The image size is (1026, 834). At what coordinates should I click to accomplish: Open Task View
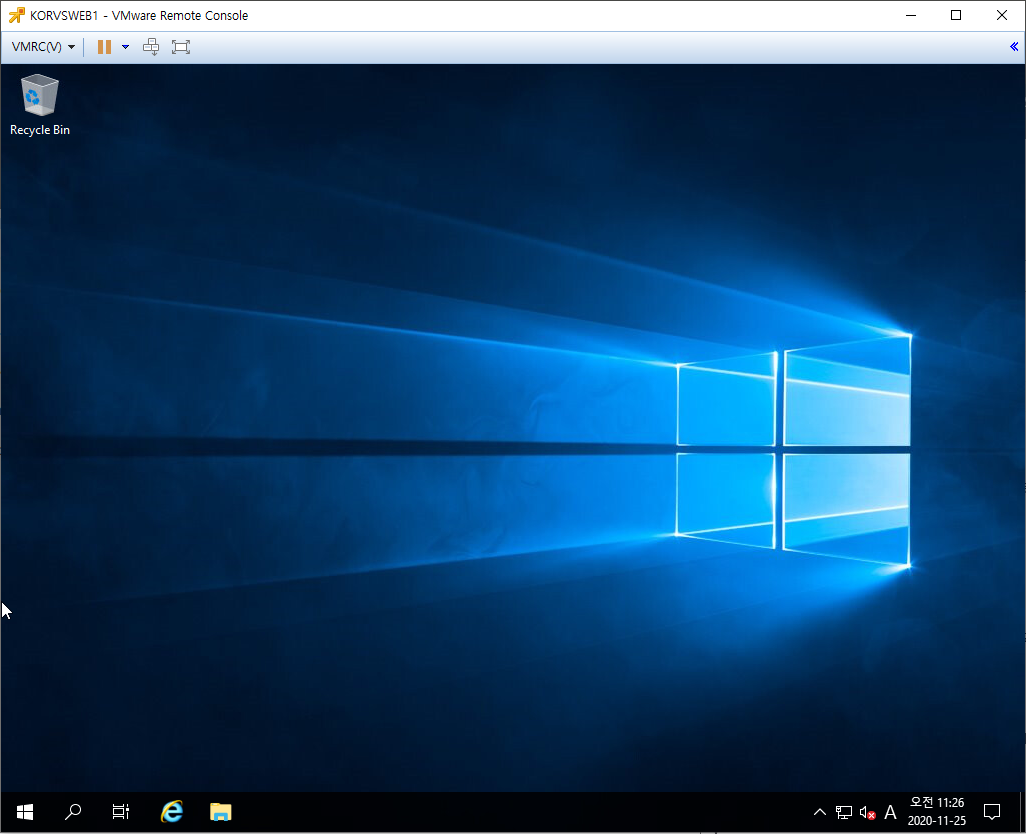(120, 812)
